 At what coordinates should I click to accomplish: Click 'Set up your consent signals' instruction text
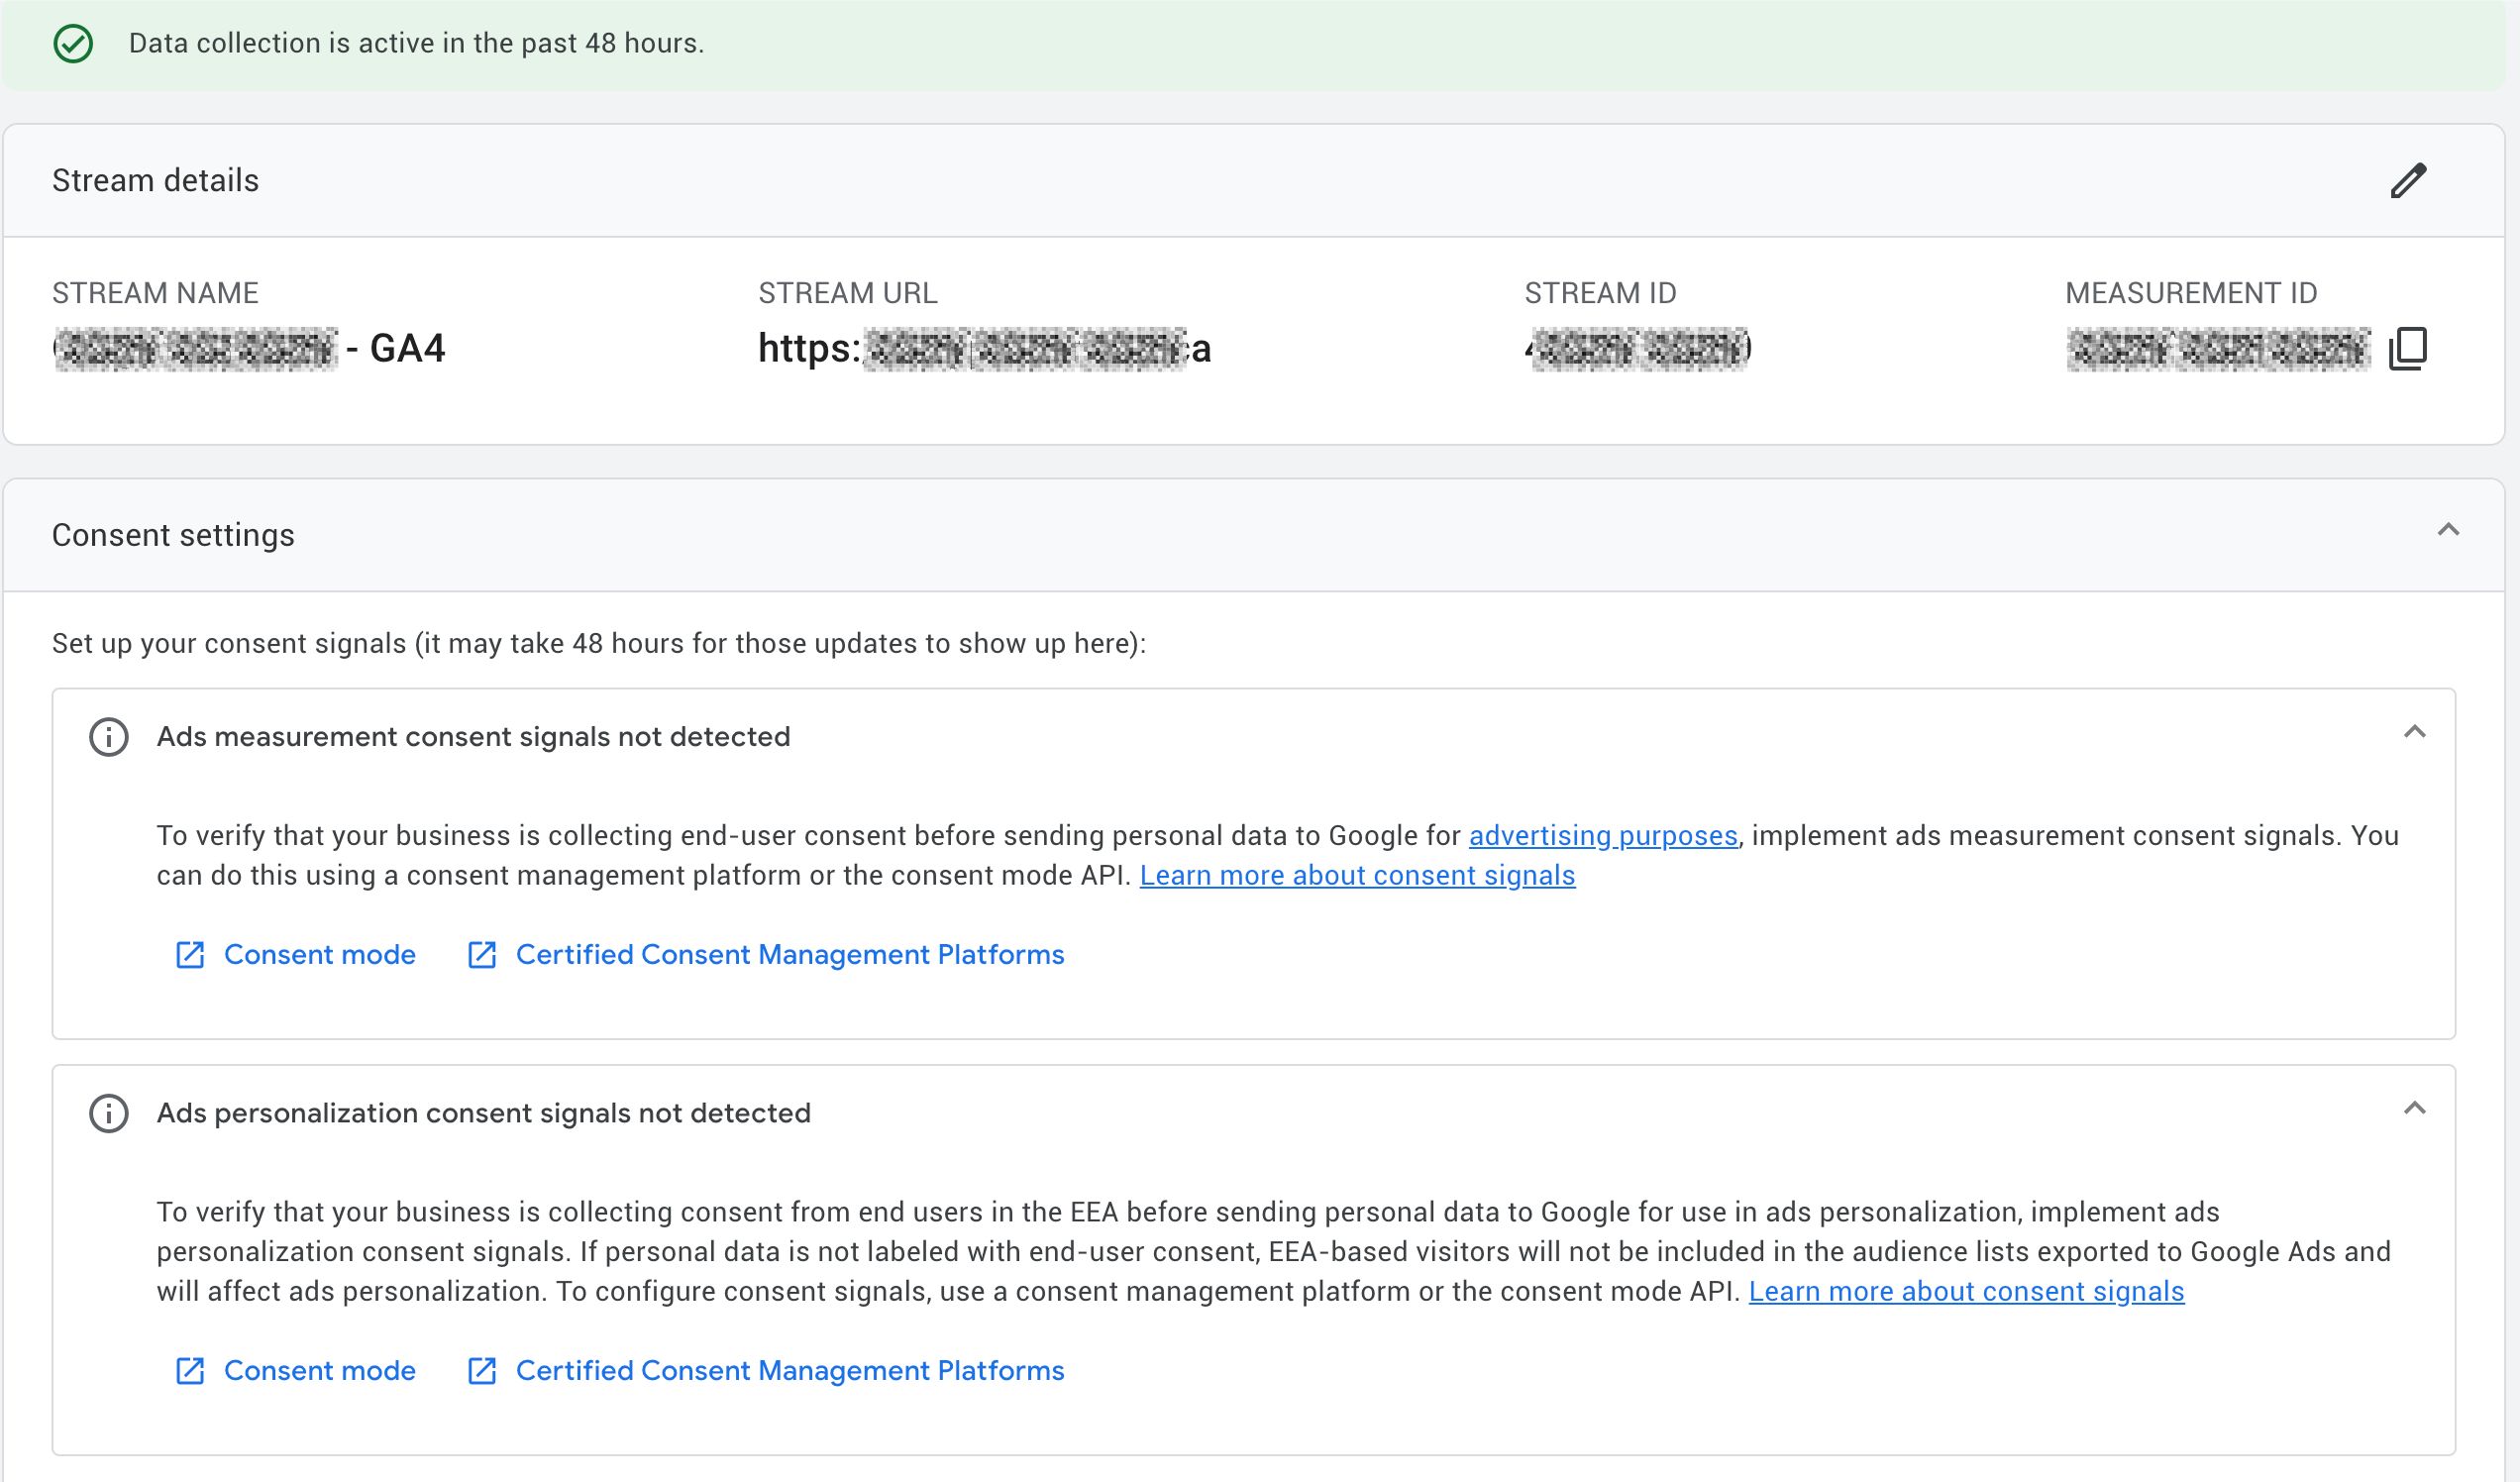(599, 644)
